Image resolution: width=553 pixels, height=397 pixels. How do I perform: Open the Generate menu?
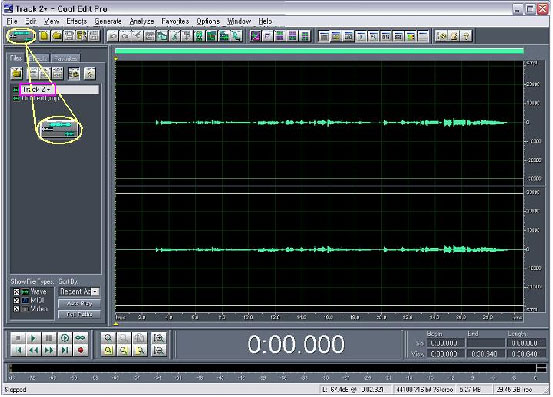coord(108,21)
